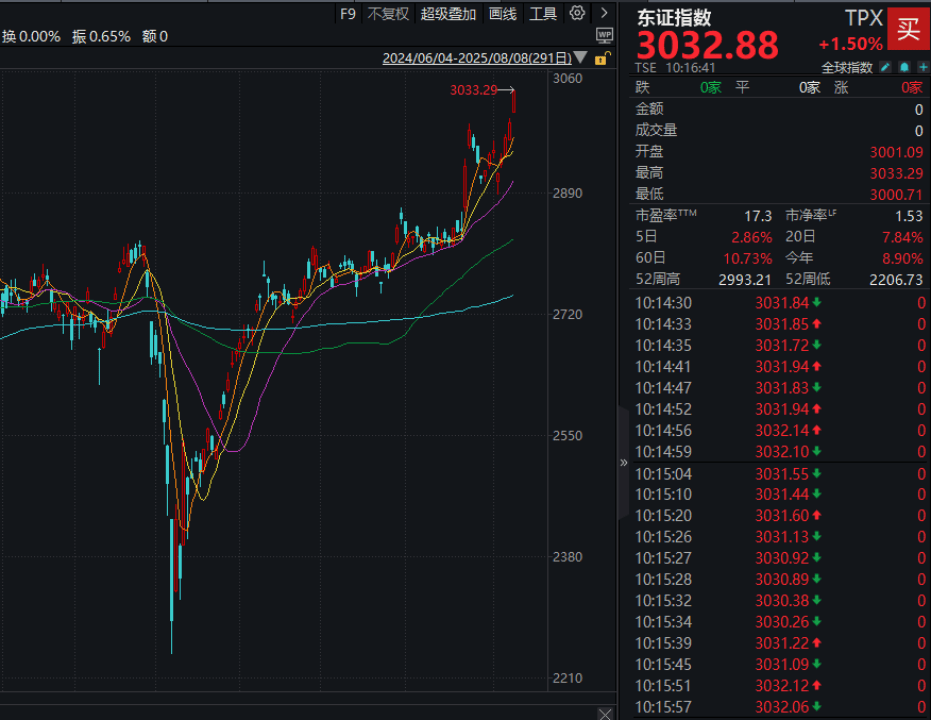
Task: Expand toolbar with right chevron arrow
Action: pos(604,13)
